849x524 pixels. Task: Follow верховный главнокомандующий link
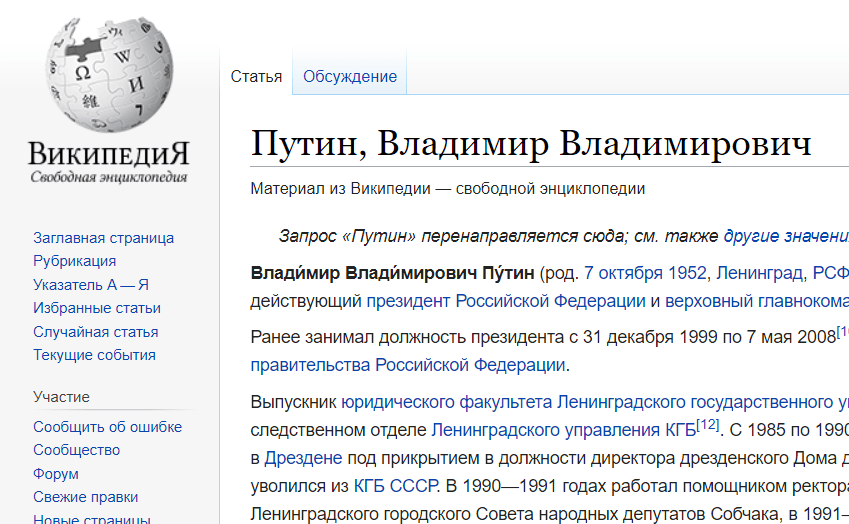pos(757,301)
